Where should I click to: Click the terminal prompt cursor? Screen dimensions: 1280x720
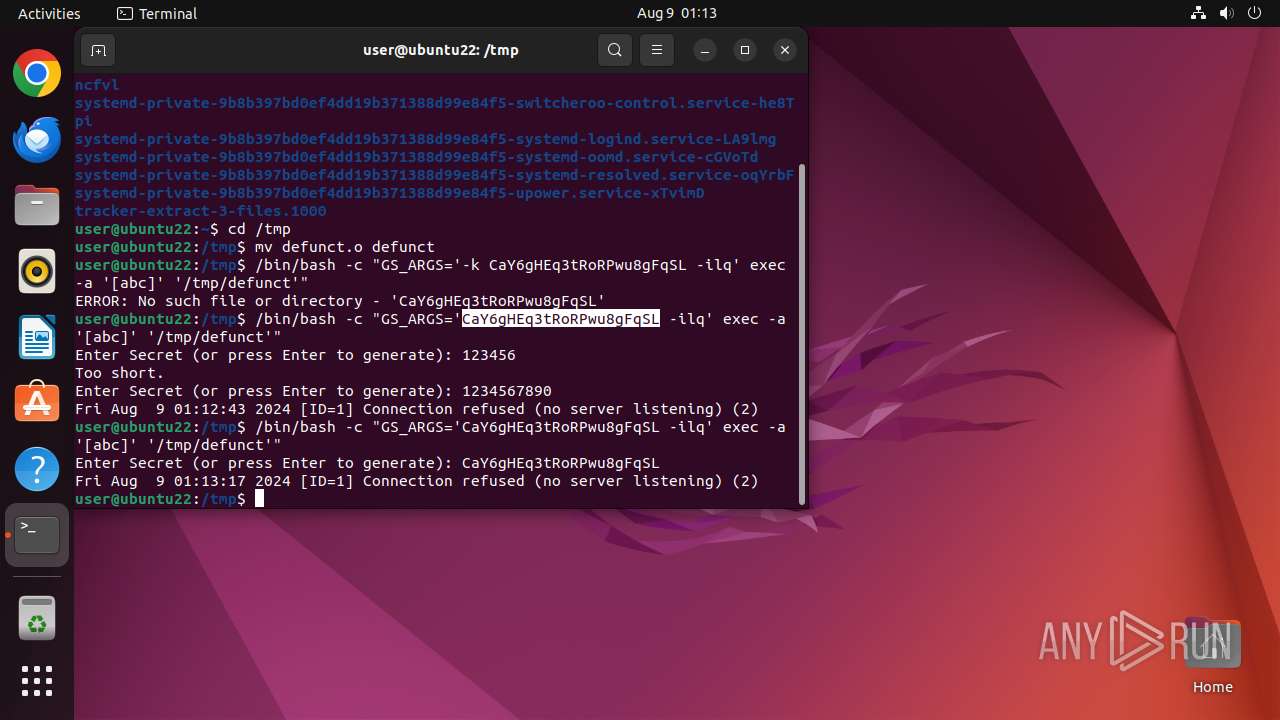tap(259, 499)
